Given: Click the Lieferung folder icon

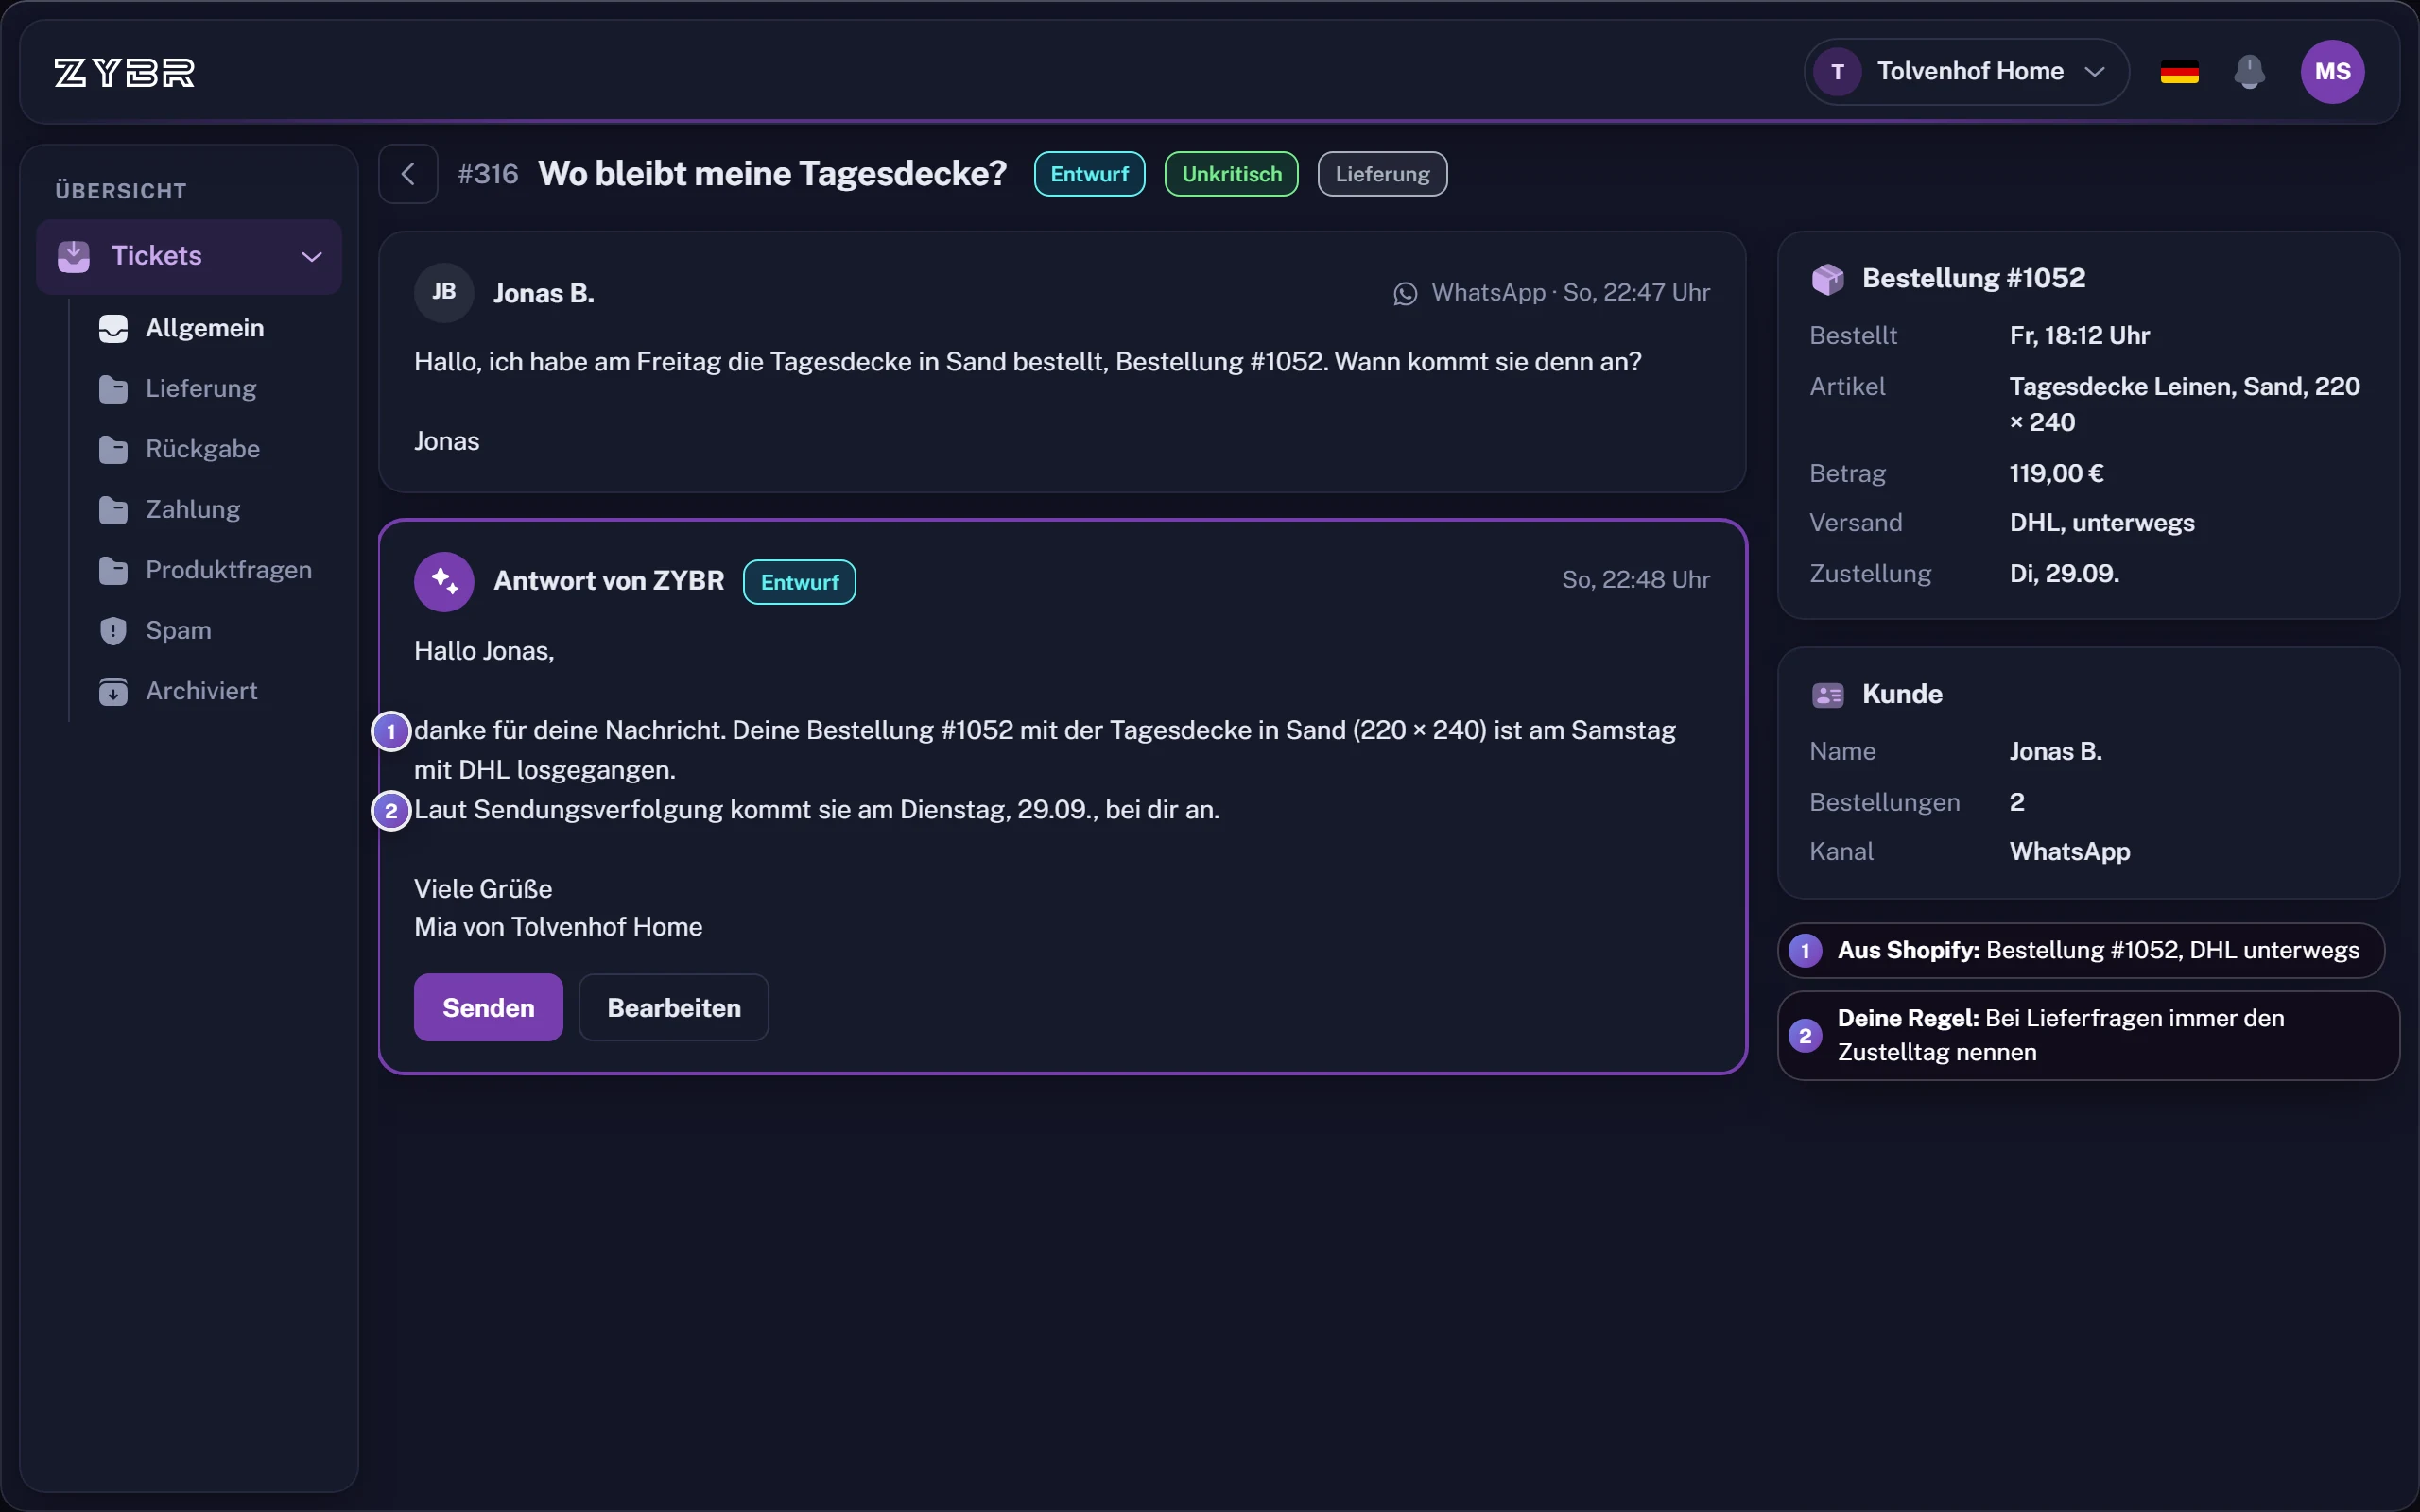Looking at the screenshot, I should [113, 389].
